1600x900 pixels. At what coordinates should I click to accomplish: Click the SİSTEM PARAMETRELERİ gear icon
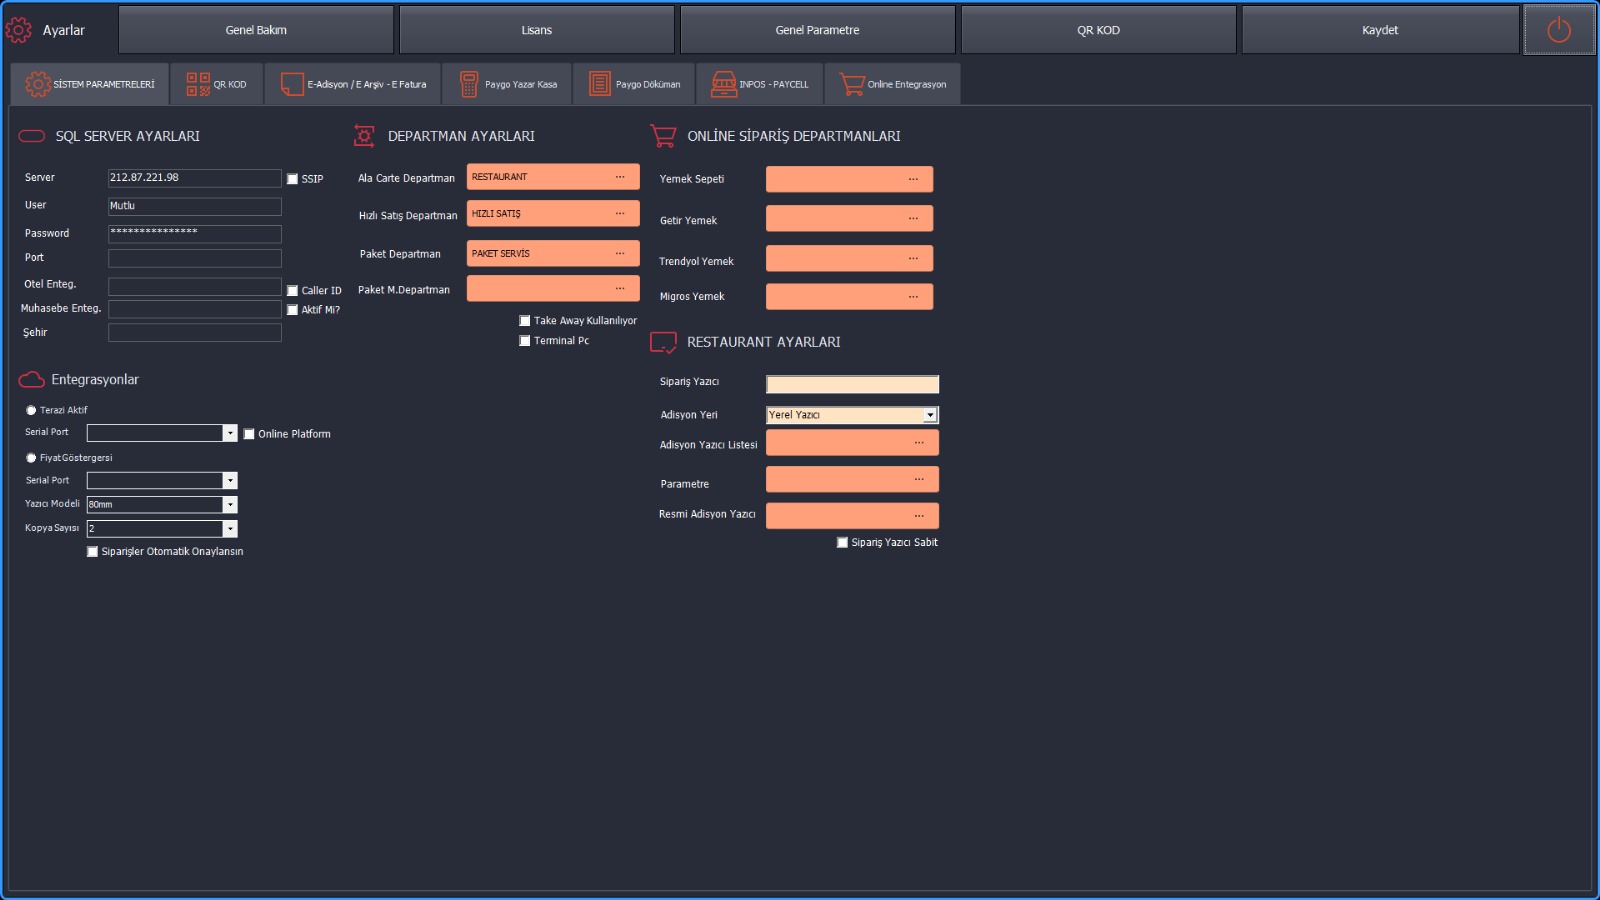[38, 84]
